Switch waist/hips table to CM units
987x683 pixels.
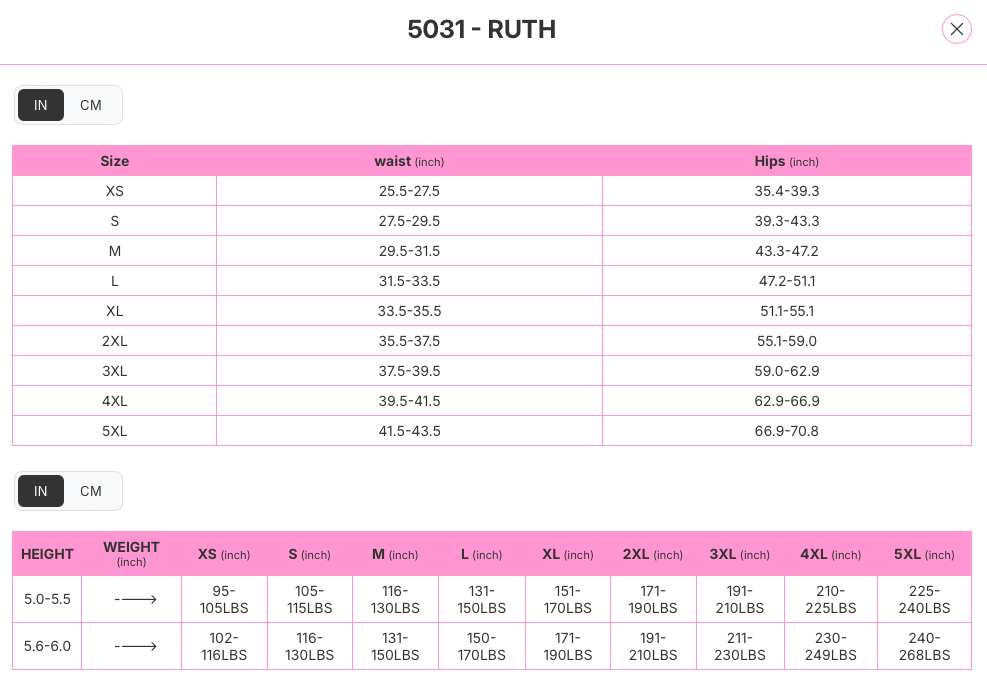(x=91, y=105)
